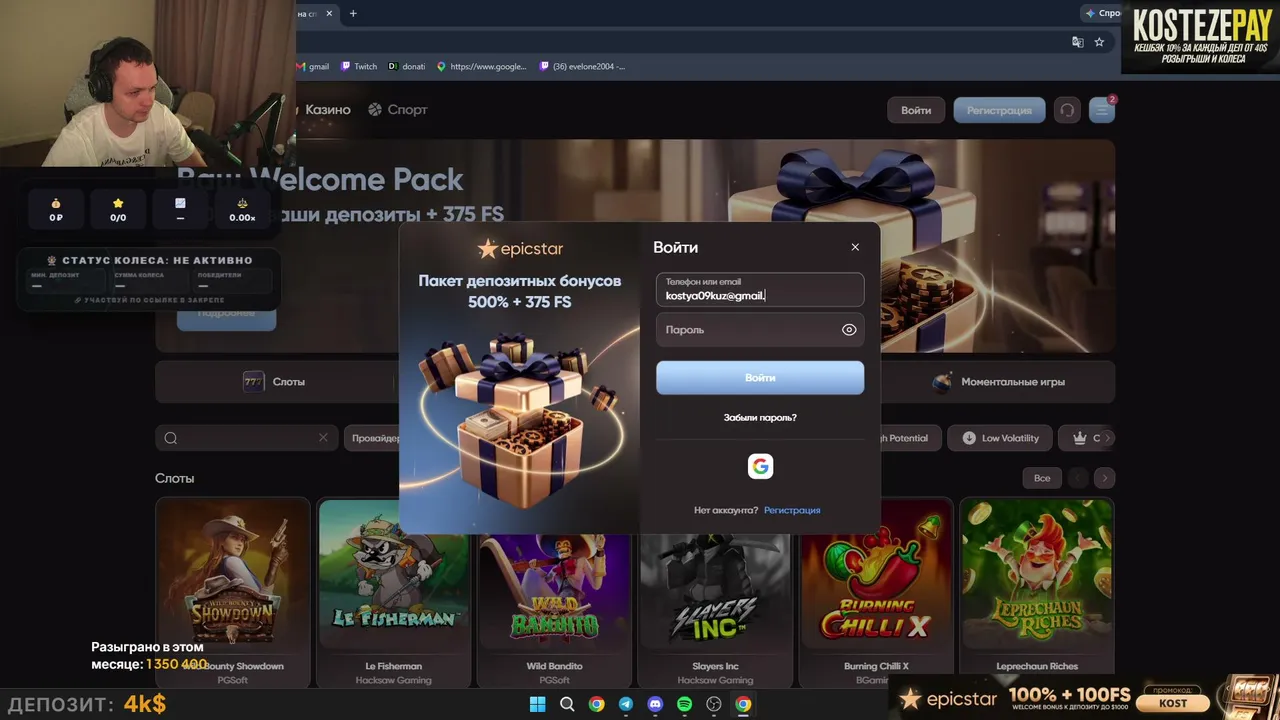The height and width of the screenshot is (720, 1280).
Task: Switch to the Казино section
Action: [x=328, y=110]
